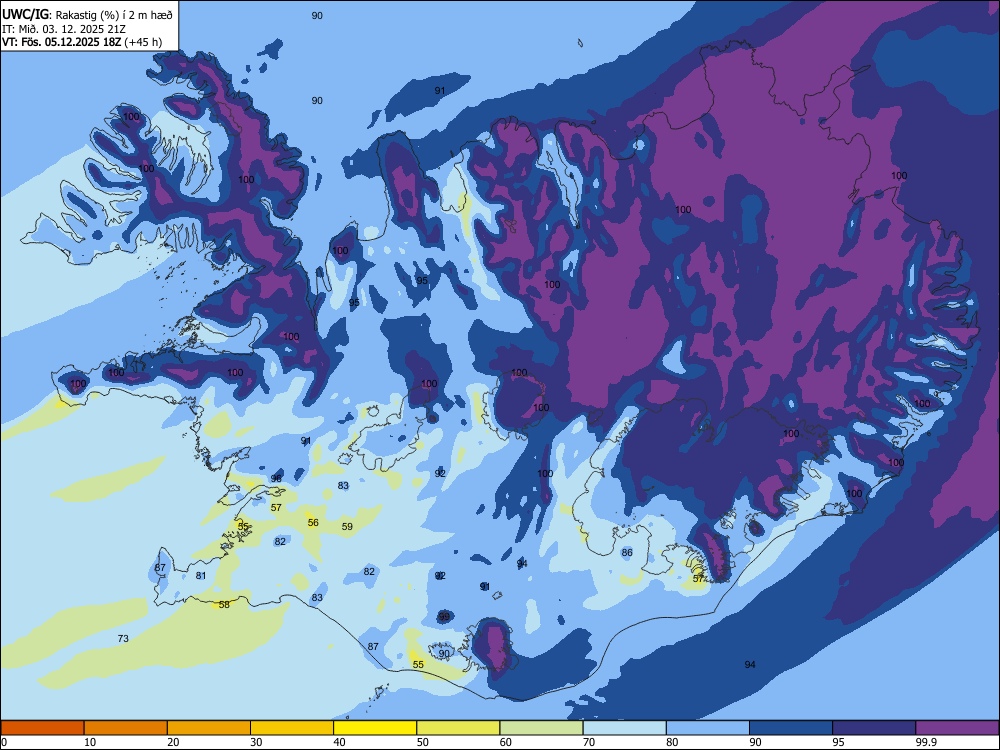
Task: Click the legend tick label '0'
Action: pos(3,742)
